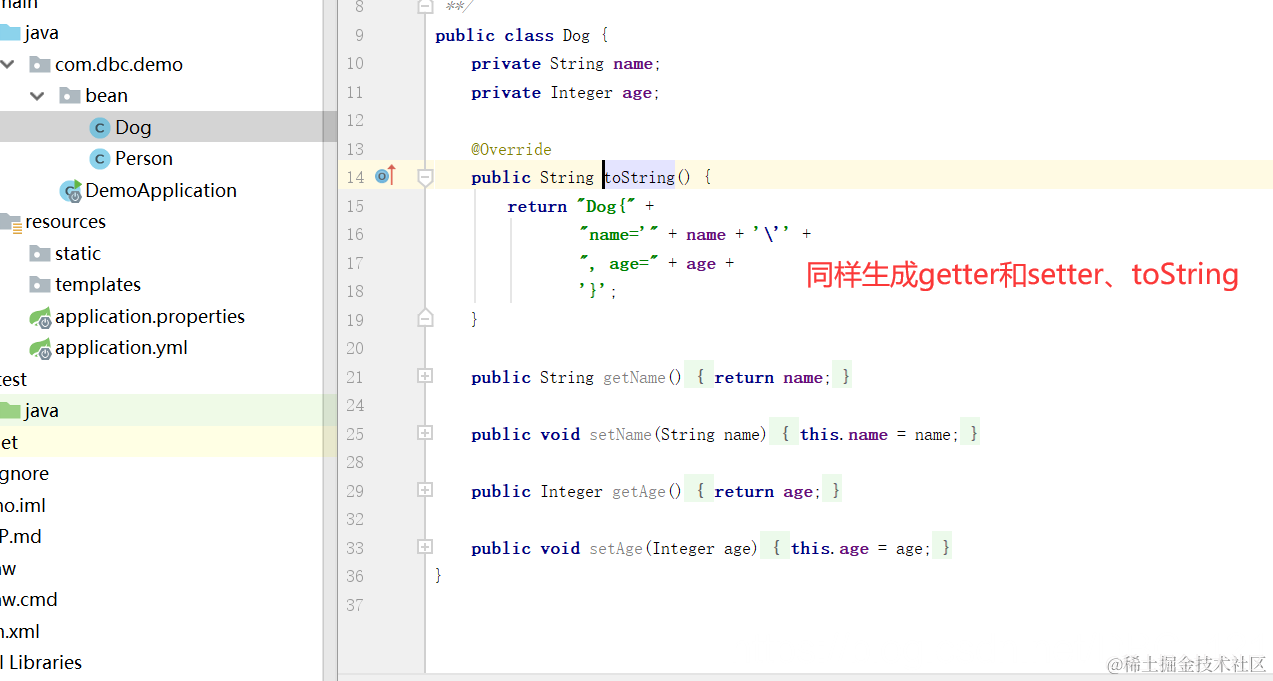
Task: Collapse the com.dbc.demo package chevron
Action: pyautogui.click(x=8, y=64)
